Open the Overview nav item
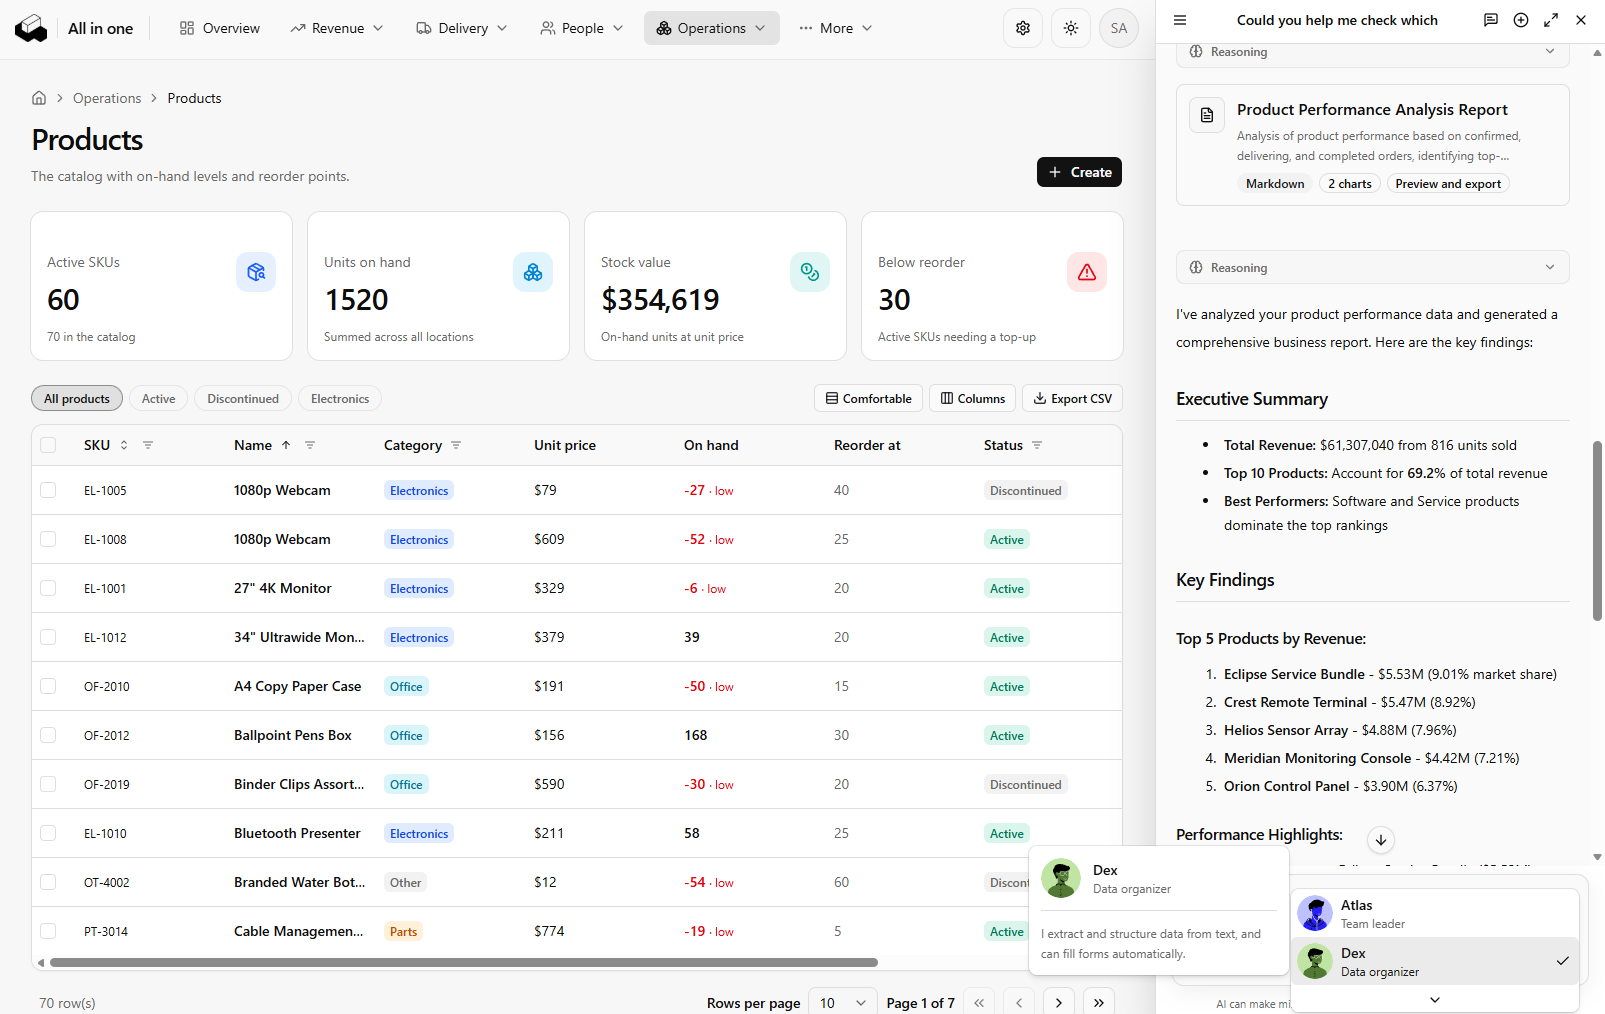 click(x=220, y=28)
